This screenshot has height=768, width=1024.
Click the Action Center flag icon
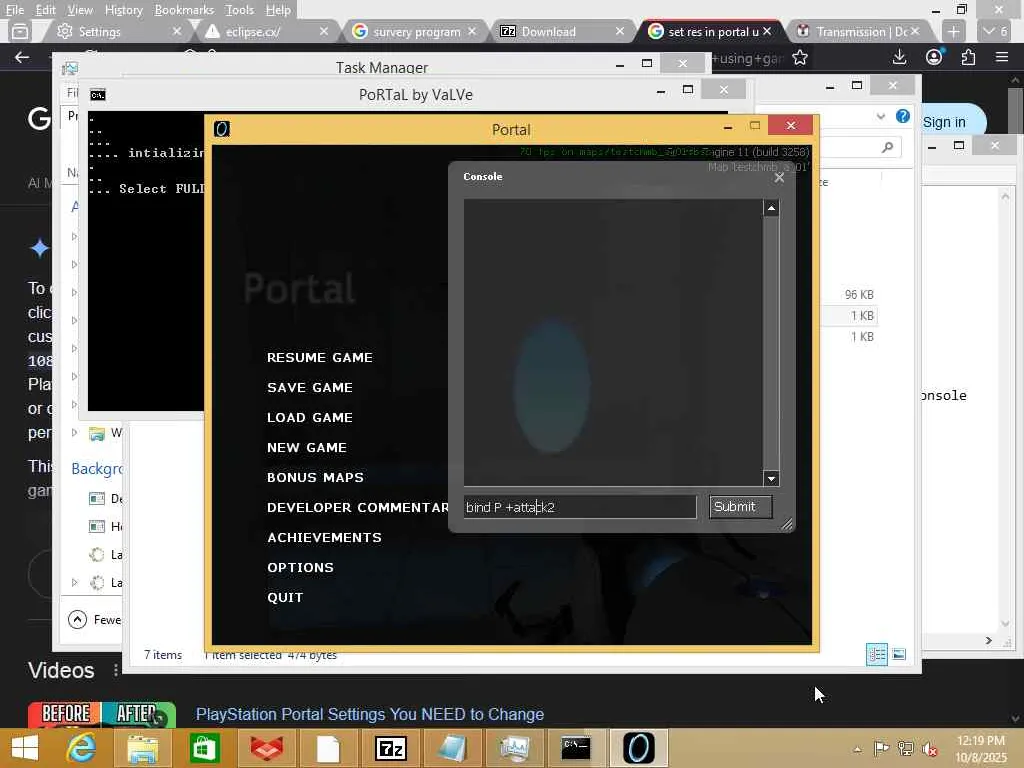pos(881,749)
